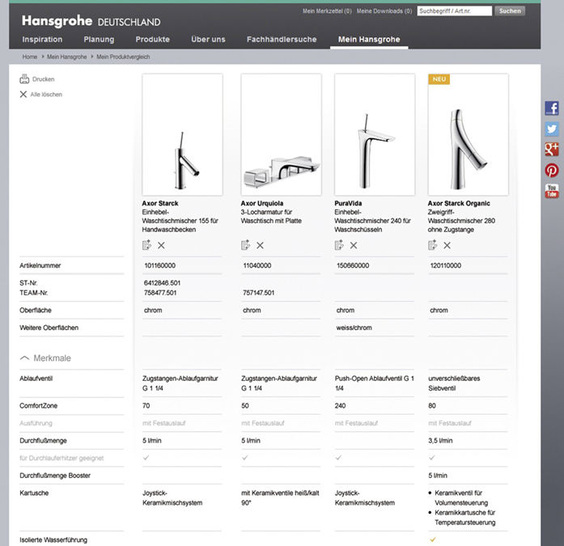Open the Twitter share icon
The width and height of the screenshot is (564, 546).
click(x=551, y=129)
